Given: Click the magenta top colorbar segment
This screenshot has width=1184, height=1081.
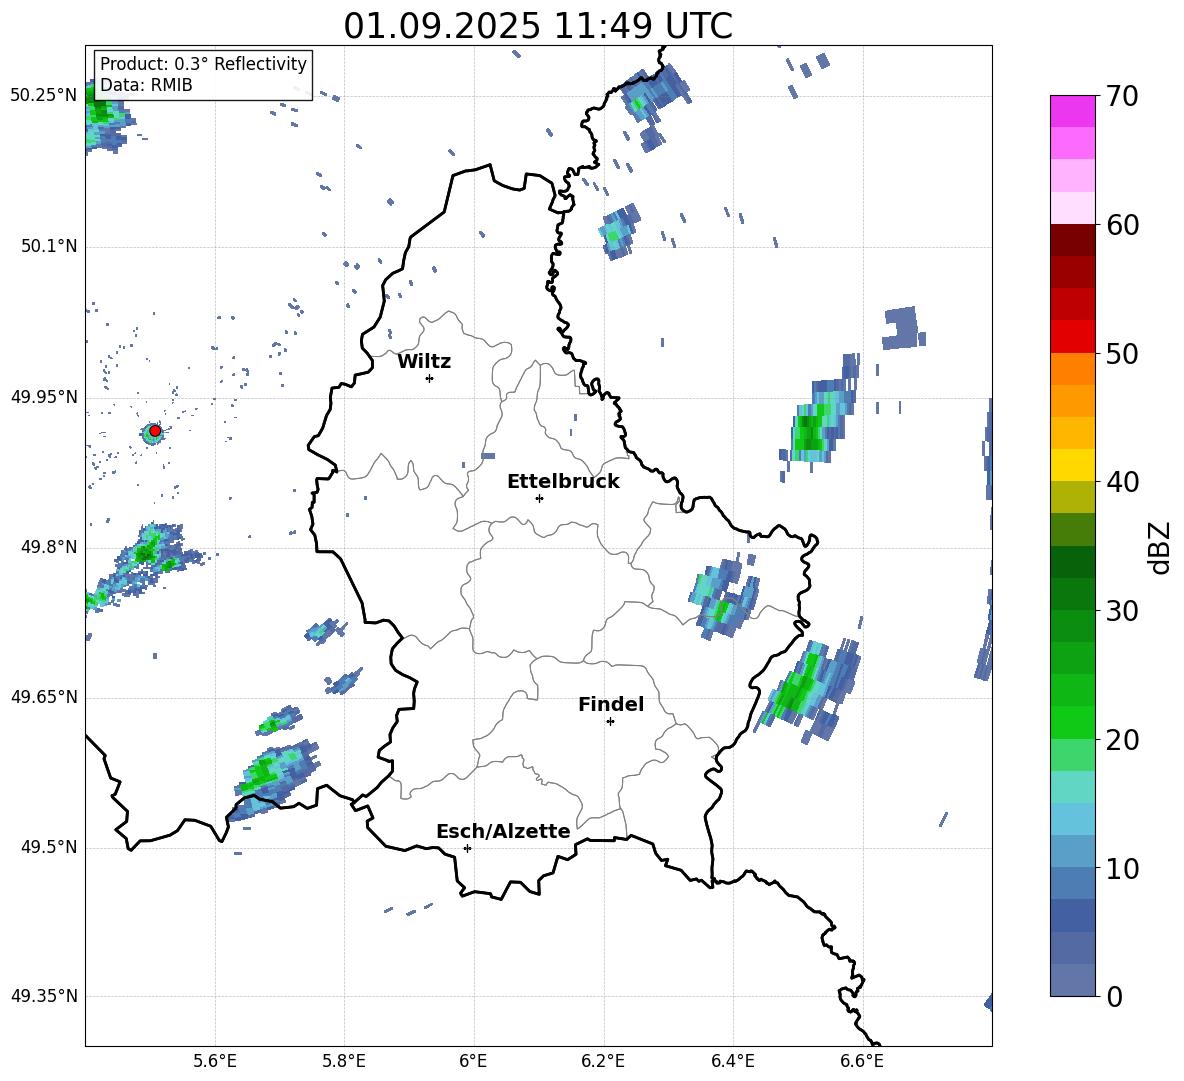Looking at the screenshot, I should point(1073,111).
